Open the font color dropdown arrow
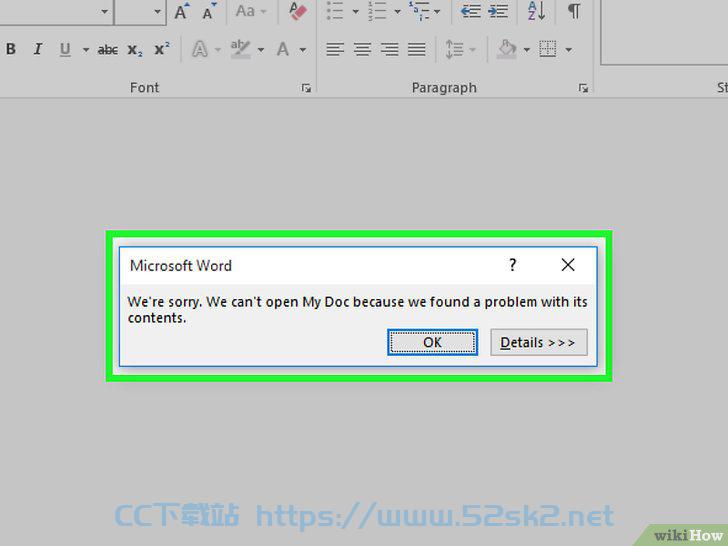728x546 pixels. [302, 49]
